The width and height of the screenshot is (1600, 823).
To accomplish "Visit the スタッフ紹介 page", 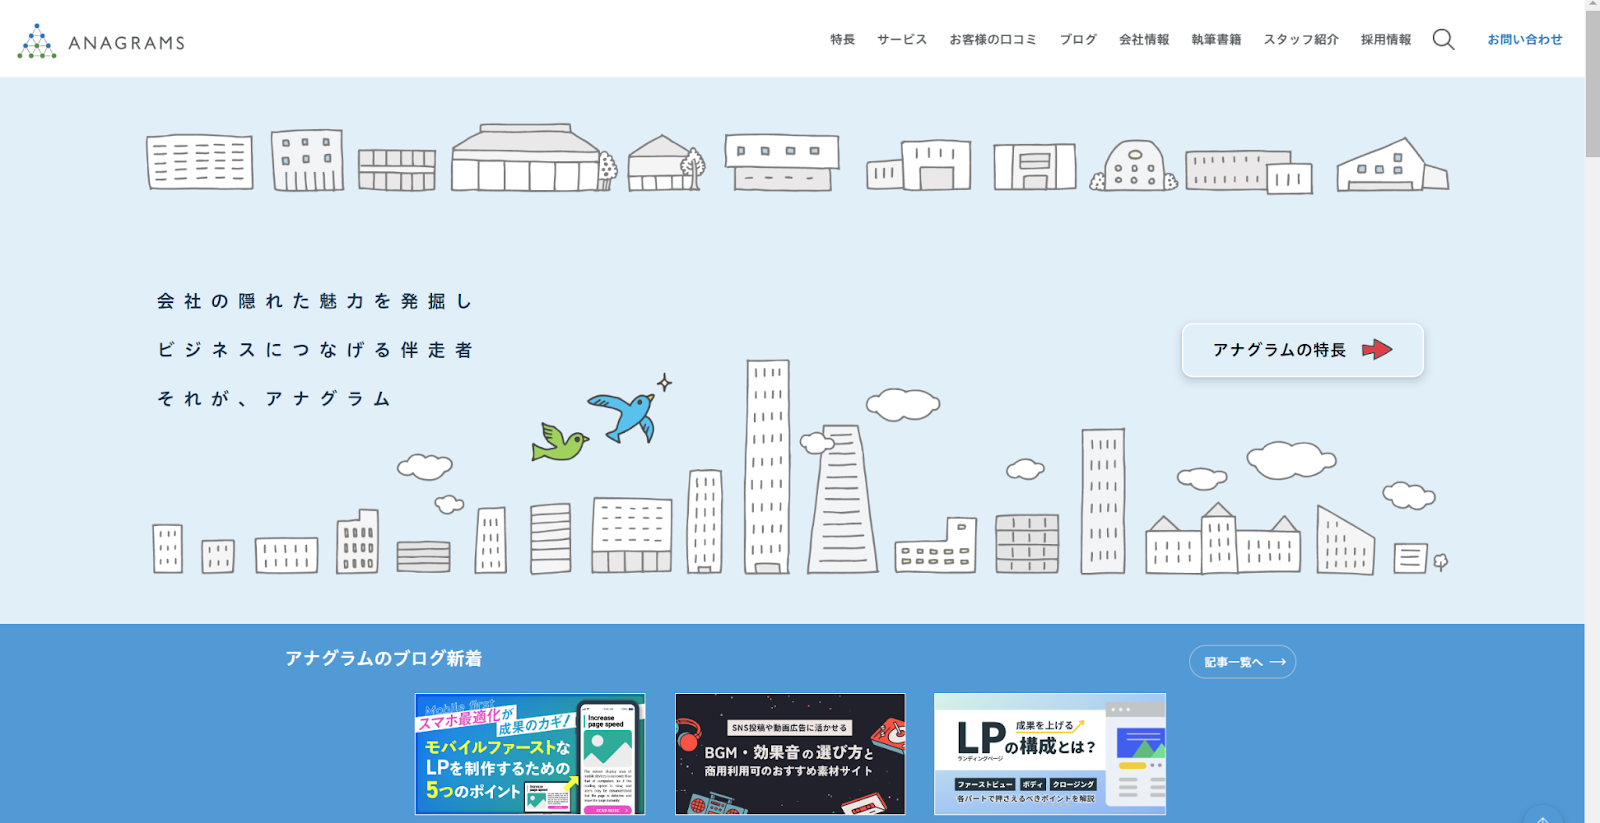I will point(1300,40).
